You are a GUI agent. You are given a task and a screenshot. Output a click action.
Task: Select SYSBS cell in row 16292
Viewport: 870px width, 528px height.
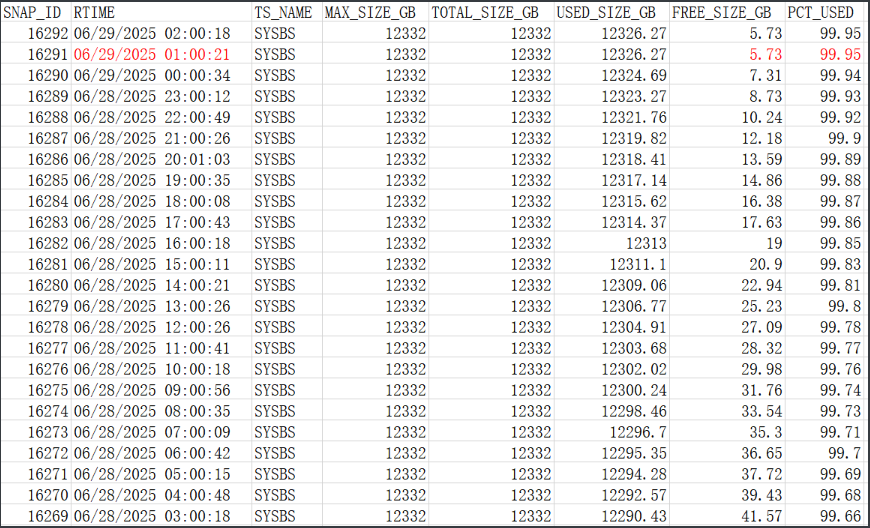(275, 33)
